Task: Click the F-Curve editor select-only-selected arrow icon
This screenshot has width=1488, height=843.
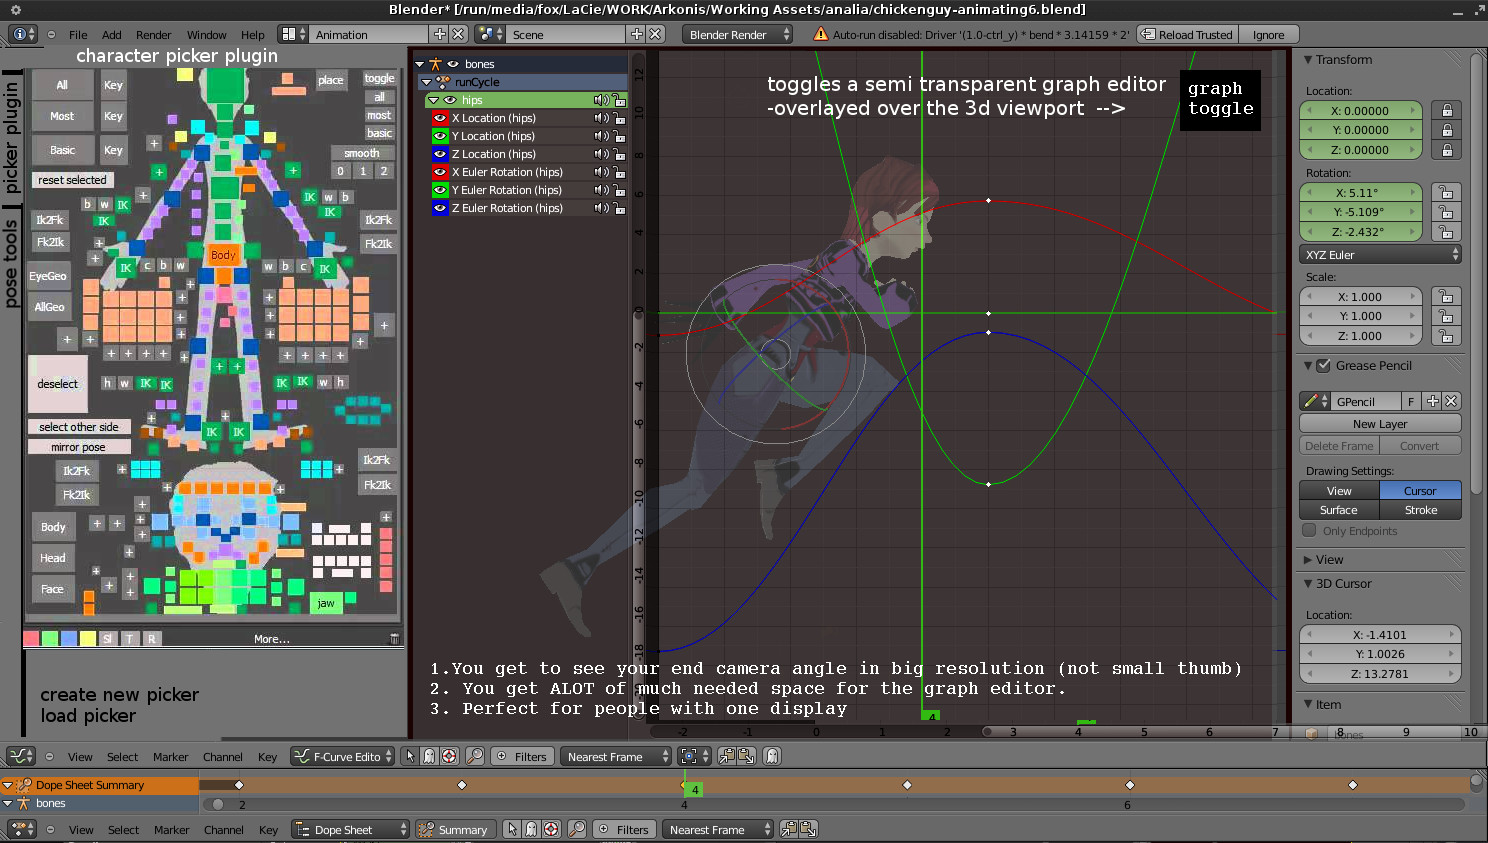Action: coord(410,757)
